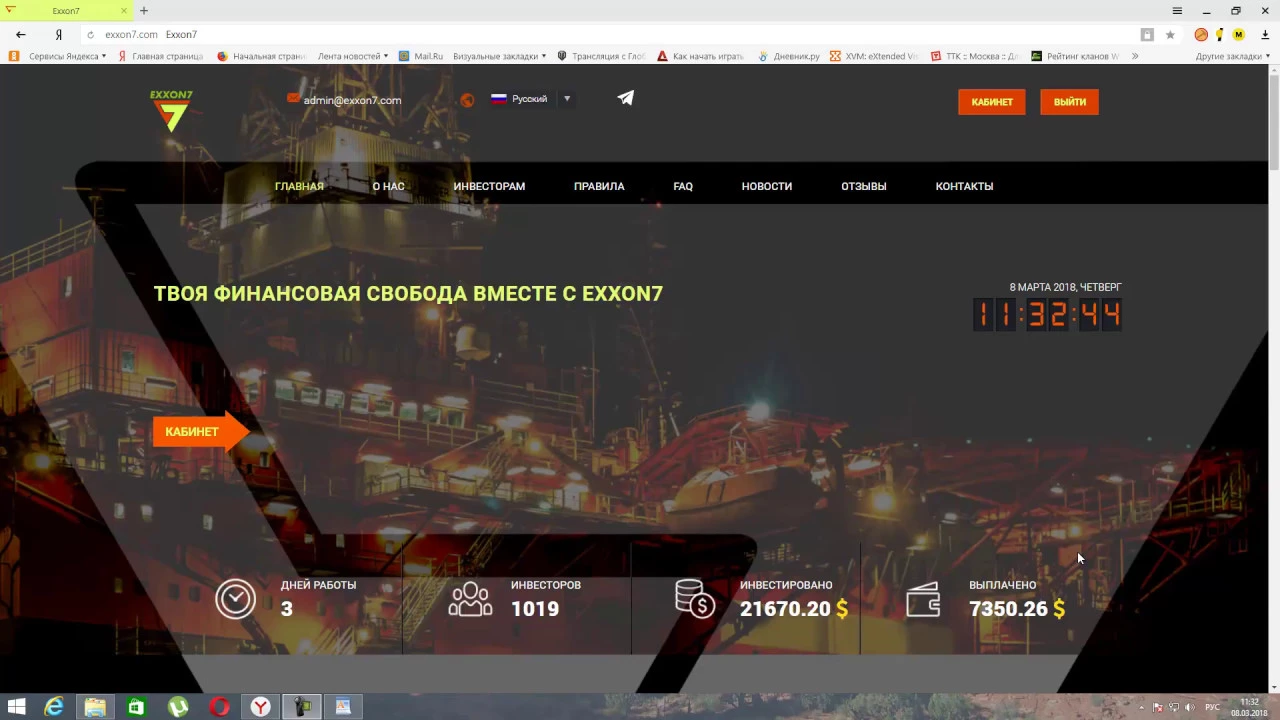This screenshot has width=1280, height=720.
Task: Open the Как начать играть bookmark
Action: 700,56
